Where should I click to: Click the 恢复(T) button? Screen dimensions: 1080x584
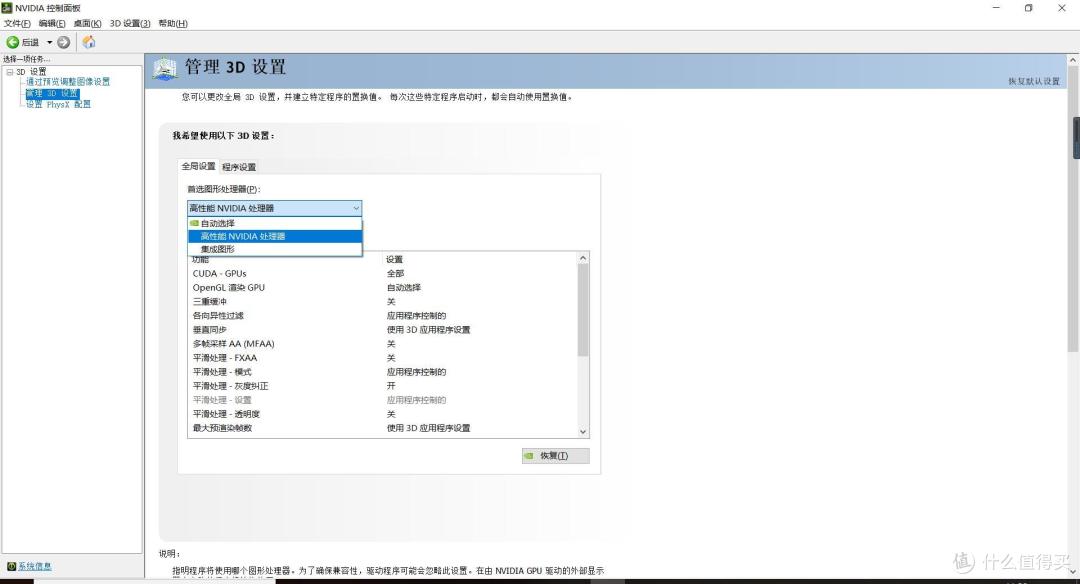coord(555,456)
